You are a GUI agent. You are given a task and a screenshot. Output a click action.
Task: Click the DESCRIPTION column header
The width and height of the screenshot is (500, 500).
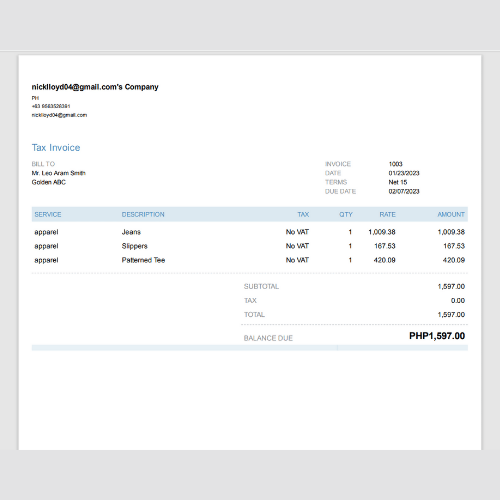click(x=143, y=214)
